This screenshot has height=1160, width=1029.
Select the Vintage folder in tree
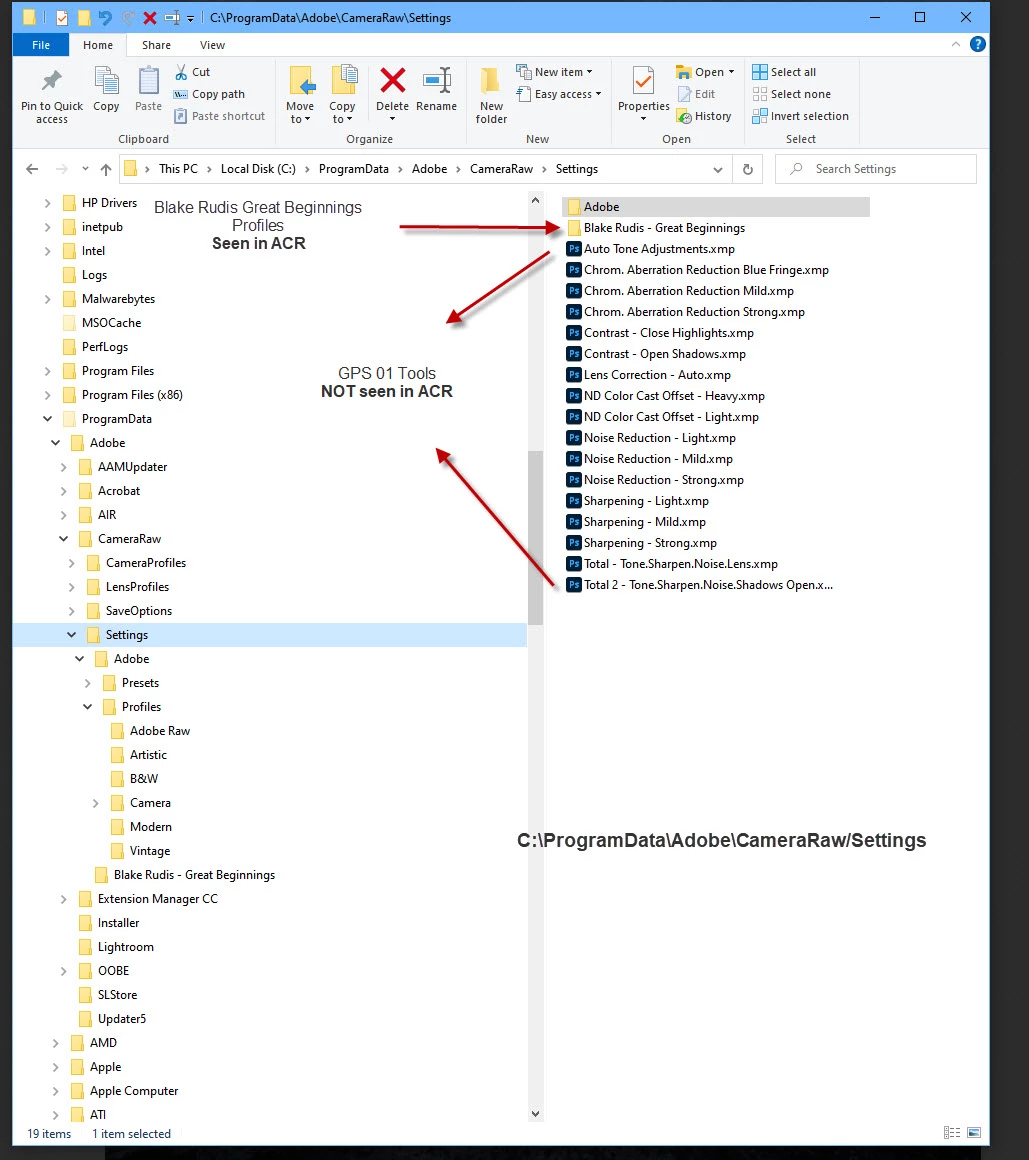tap(141, 851)
